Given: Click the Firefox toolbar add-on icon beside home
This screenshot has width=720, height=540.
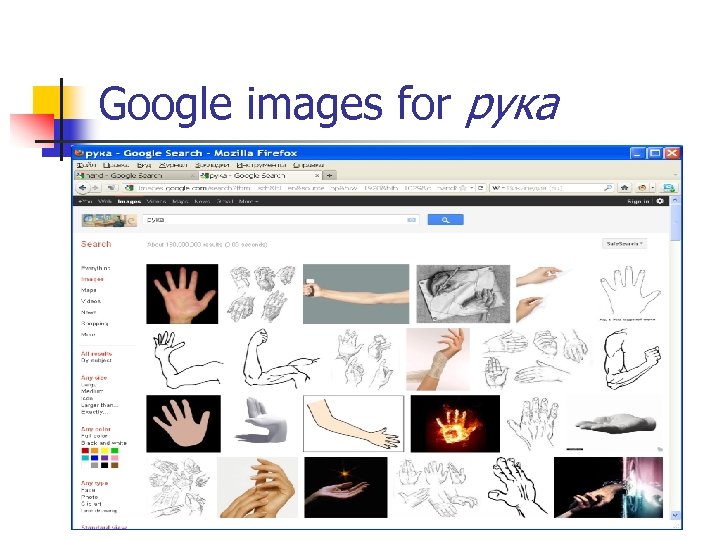Looking at the screenshot, I should 642,188.
